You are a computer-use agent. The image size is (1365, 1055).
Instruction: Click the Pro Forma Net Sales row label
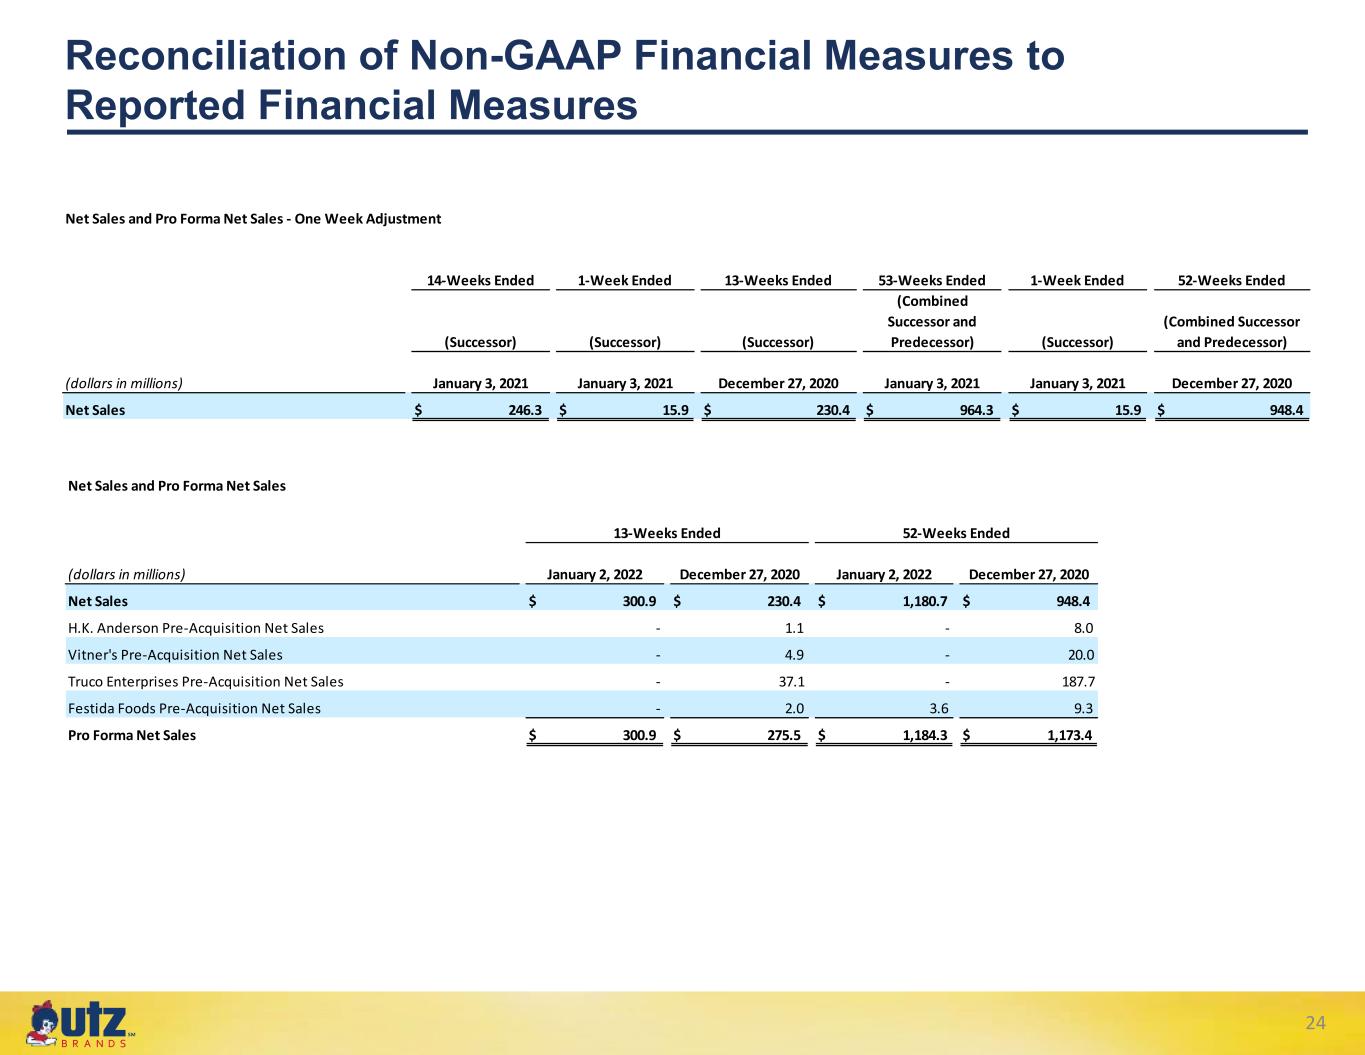(132, 735)
